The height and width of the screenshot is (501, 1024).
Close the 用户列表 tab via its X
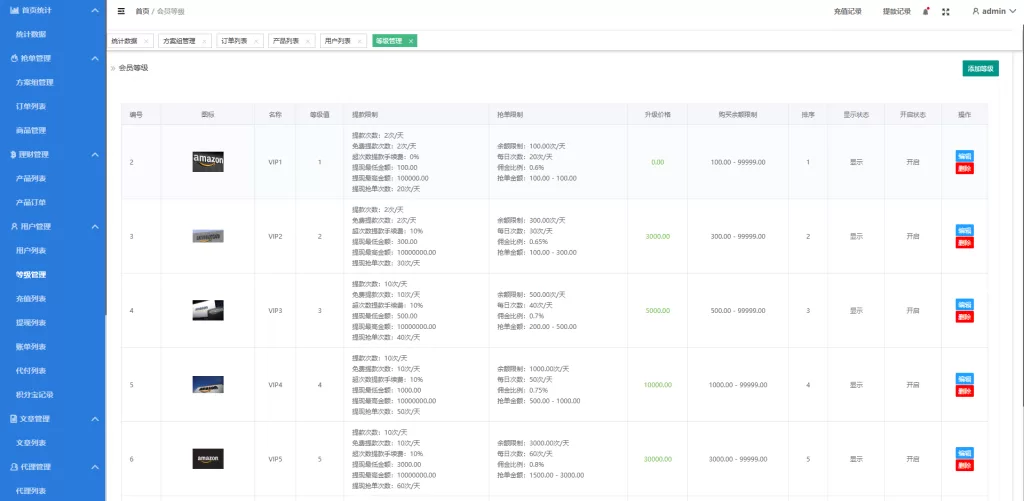(x=359, y=41)
